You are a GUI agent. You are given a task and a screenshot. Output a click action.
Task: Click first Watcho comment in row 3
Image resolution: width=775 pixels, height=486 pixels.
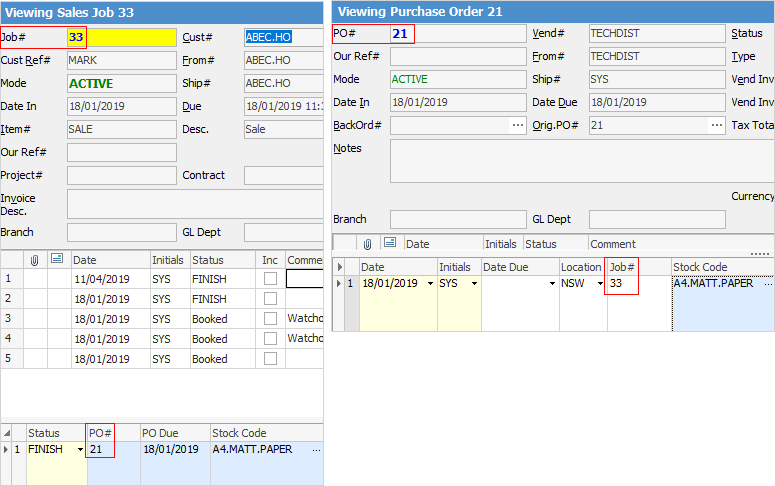304,318
